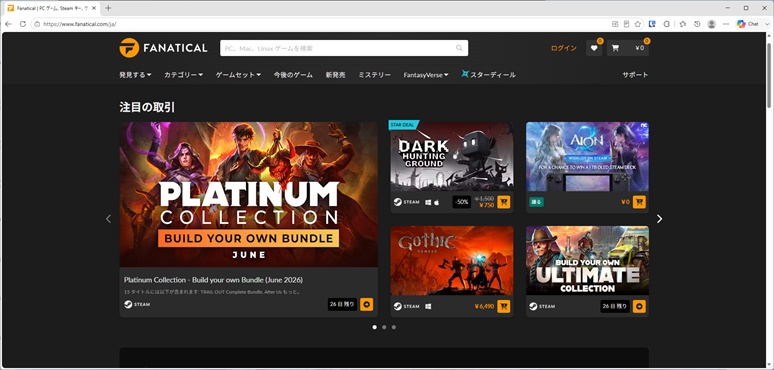Viewport: 774px width, 370px height.
Task: Open browser settings three-dot menu
Action: pos(726,24)
